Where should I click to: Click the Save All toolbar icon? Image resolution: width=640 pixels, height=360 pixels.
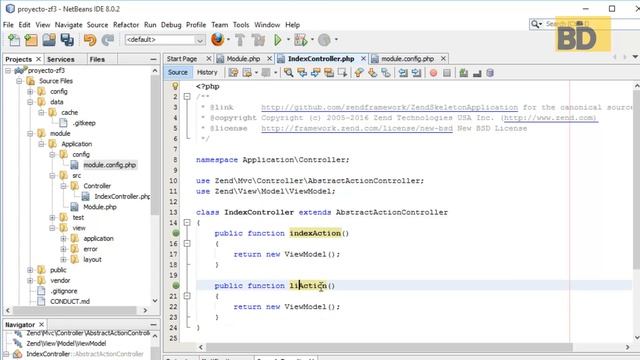pyautogui.click(x=67, y=40)
